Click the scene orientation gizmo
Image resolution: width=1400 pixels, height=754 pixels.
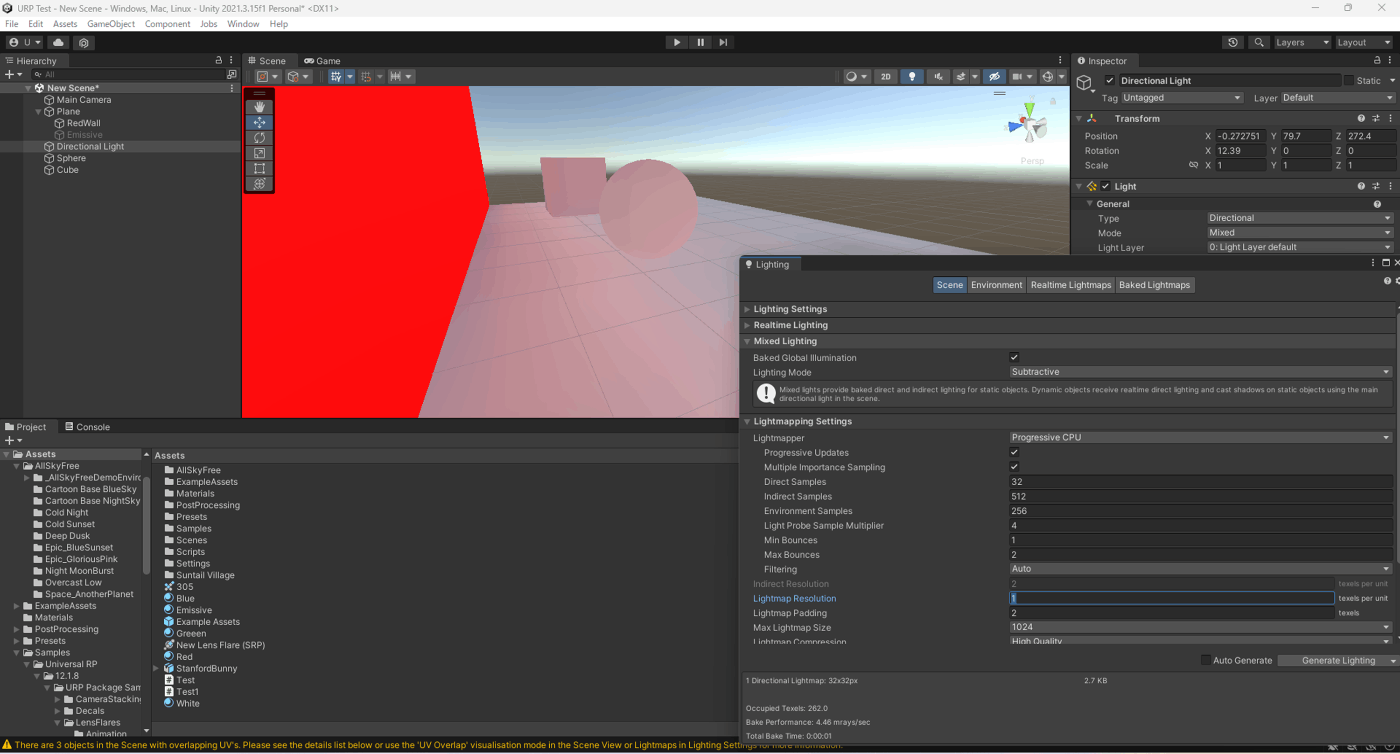pyautogui.click(x=1030, y=124)
